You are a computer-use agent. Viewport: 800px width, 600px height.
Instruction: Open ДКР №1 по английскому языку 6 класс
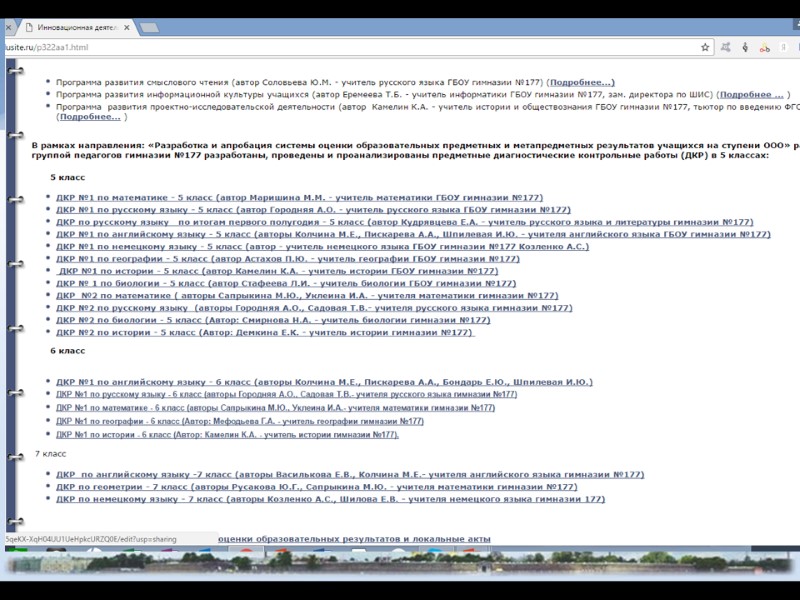tap(324, 382)
